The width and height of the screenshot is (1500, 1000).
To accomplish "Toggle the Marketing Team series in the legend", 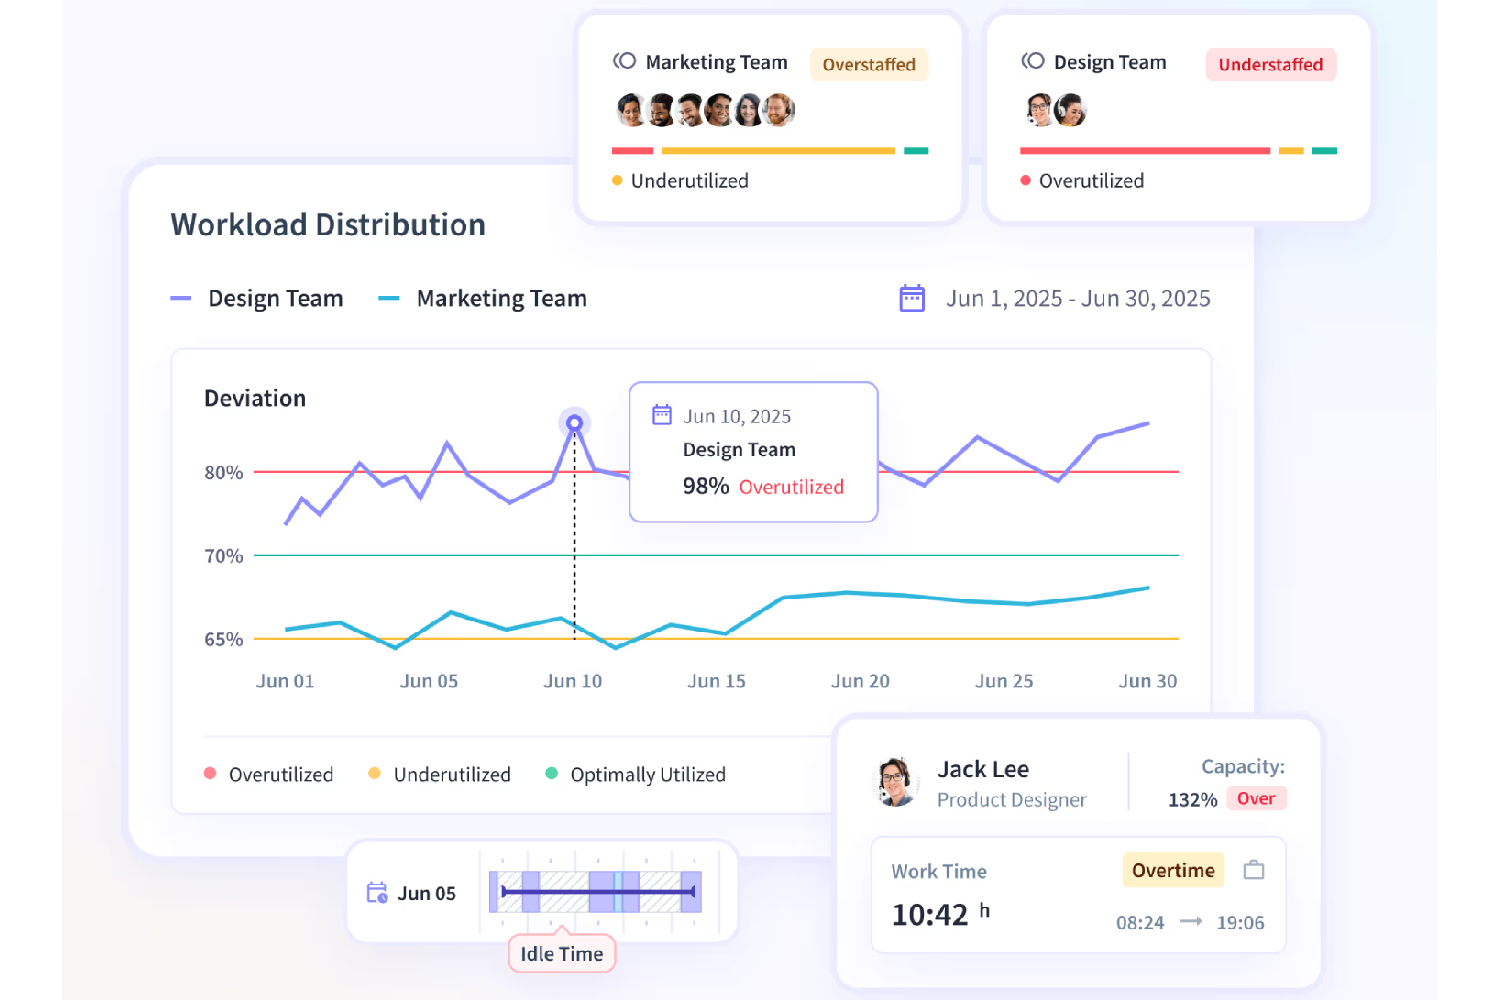I will coord(482,298).
